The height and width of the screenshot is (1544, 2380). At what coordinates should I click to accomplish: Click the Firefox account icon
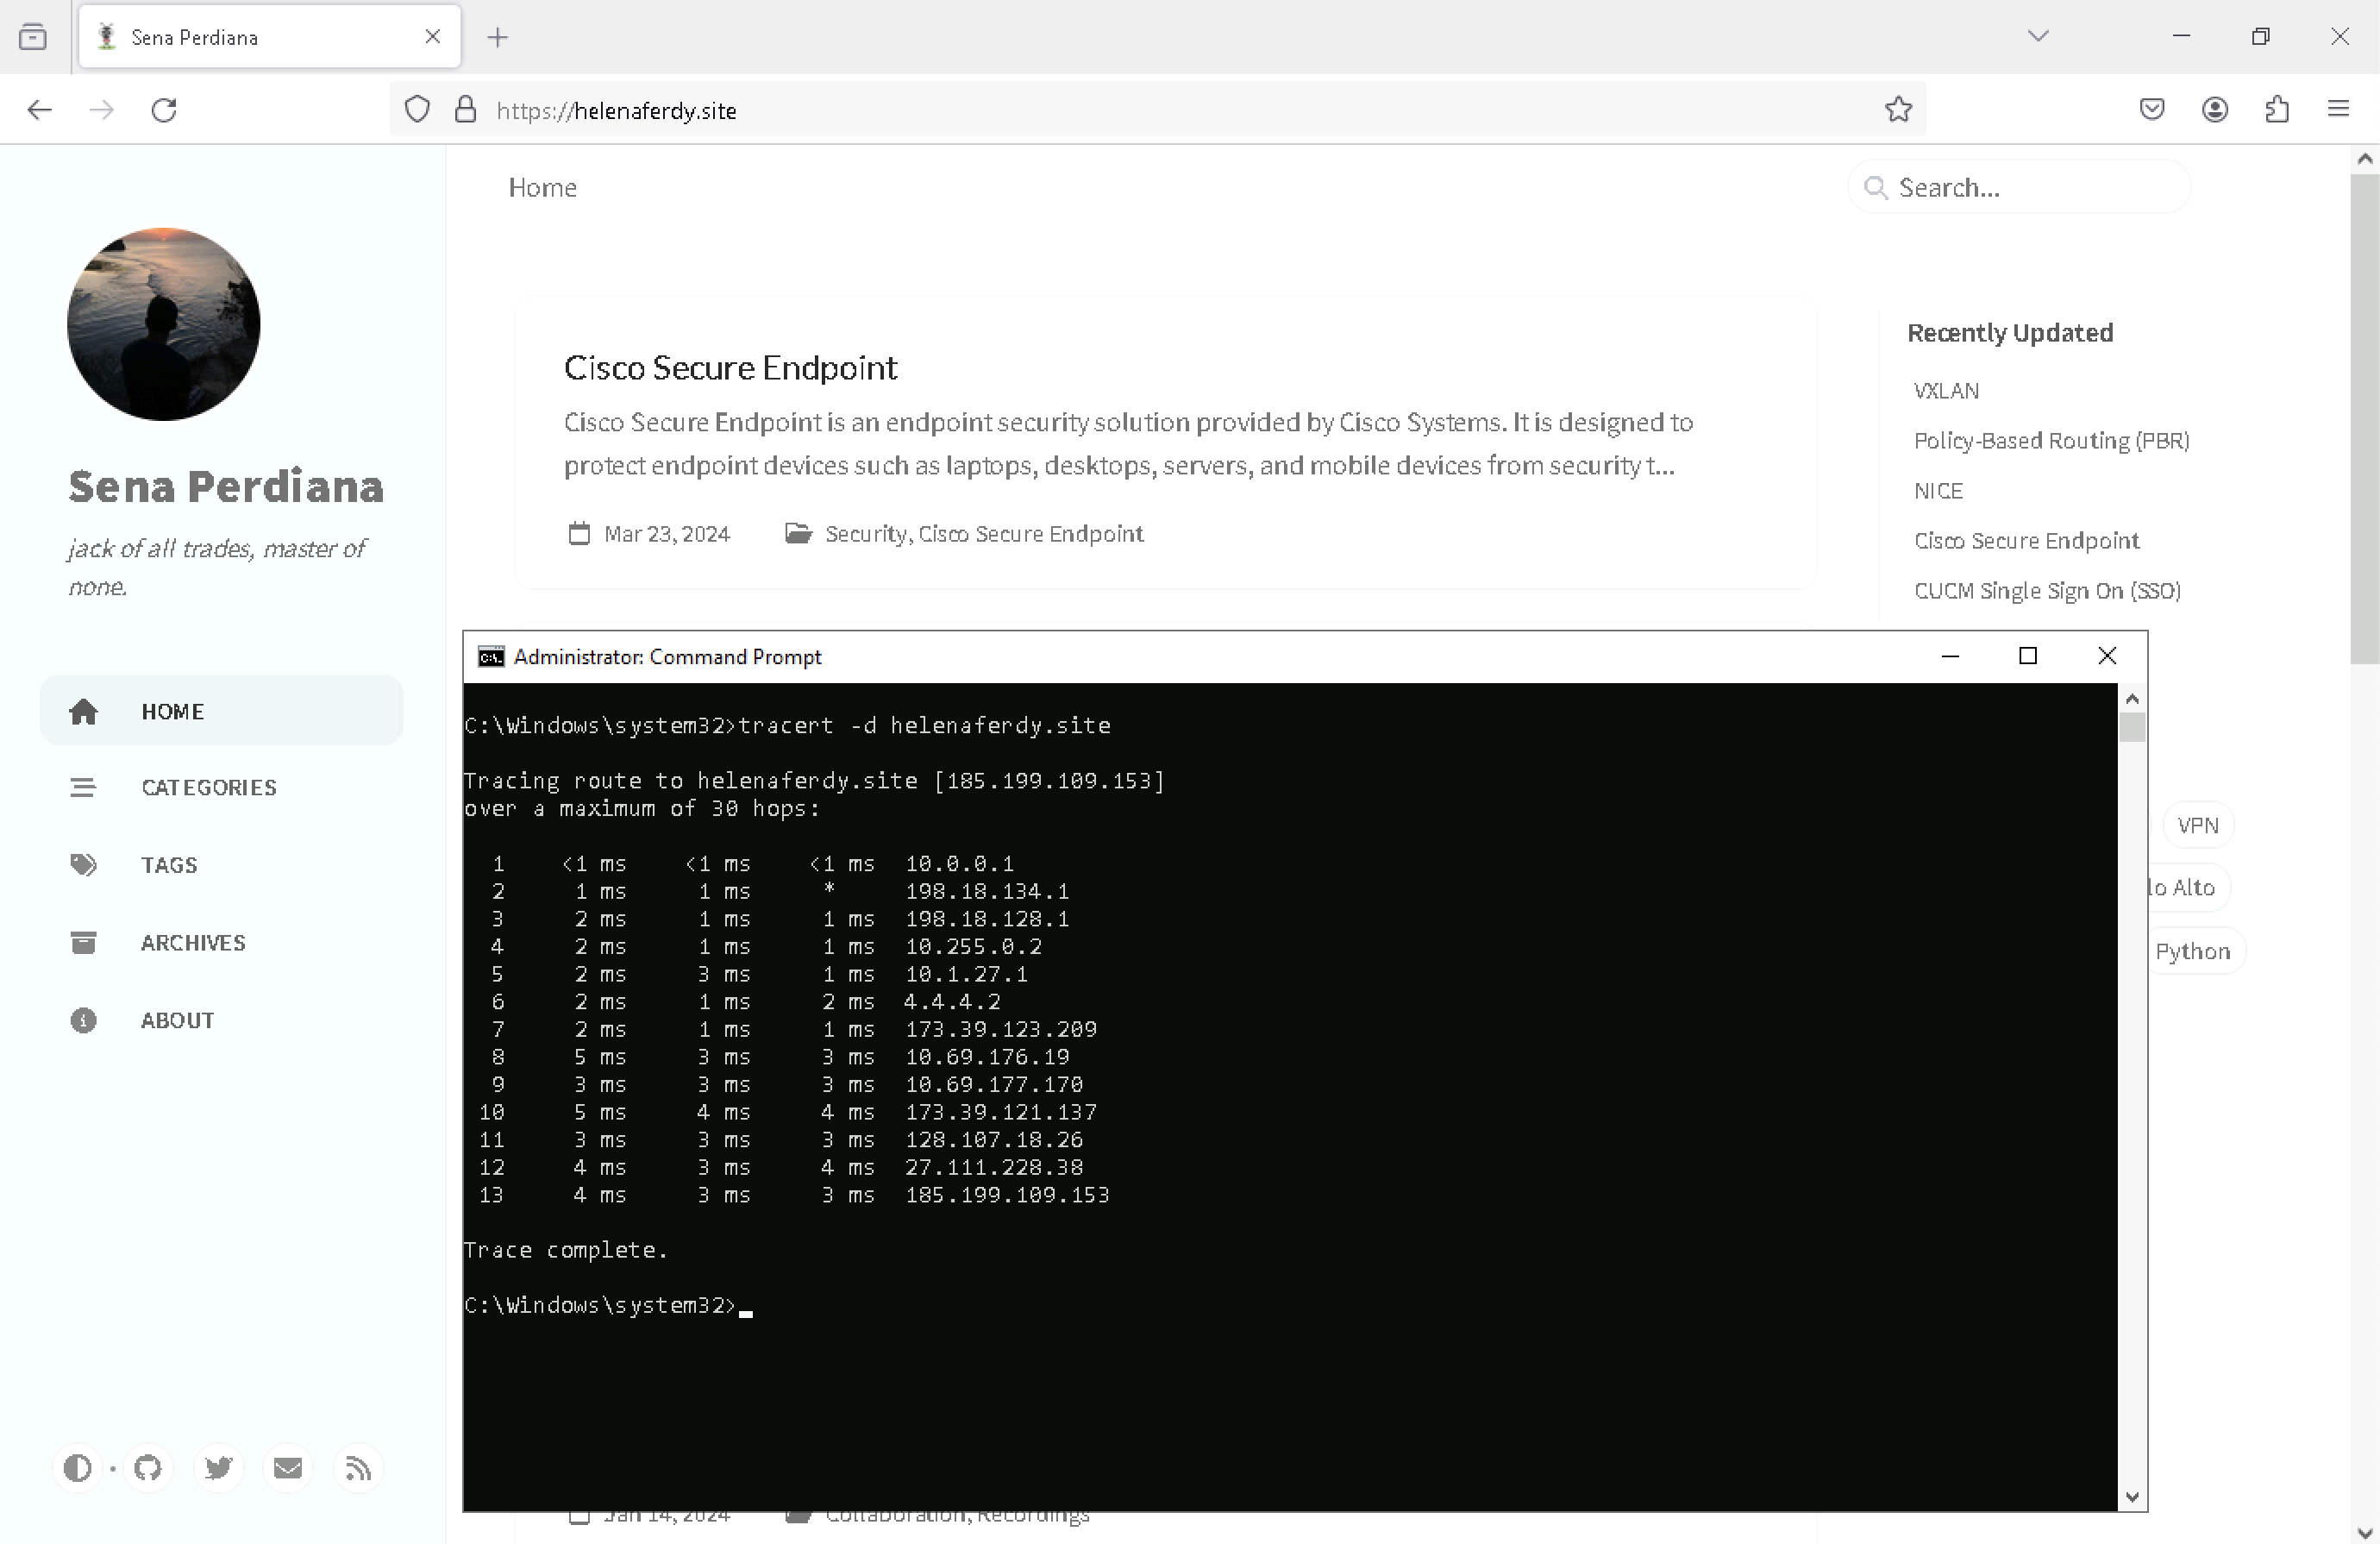pyautogui.click(x=2215, y=110)
